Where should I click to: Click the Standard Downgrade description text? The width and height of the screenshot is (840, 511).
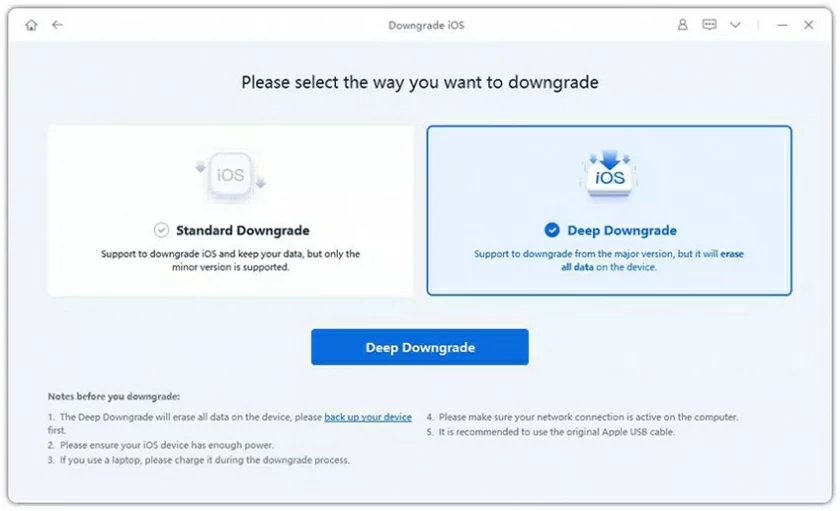230,260
